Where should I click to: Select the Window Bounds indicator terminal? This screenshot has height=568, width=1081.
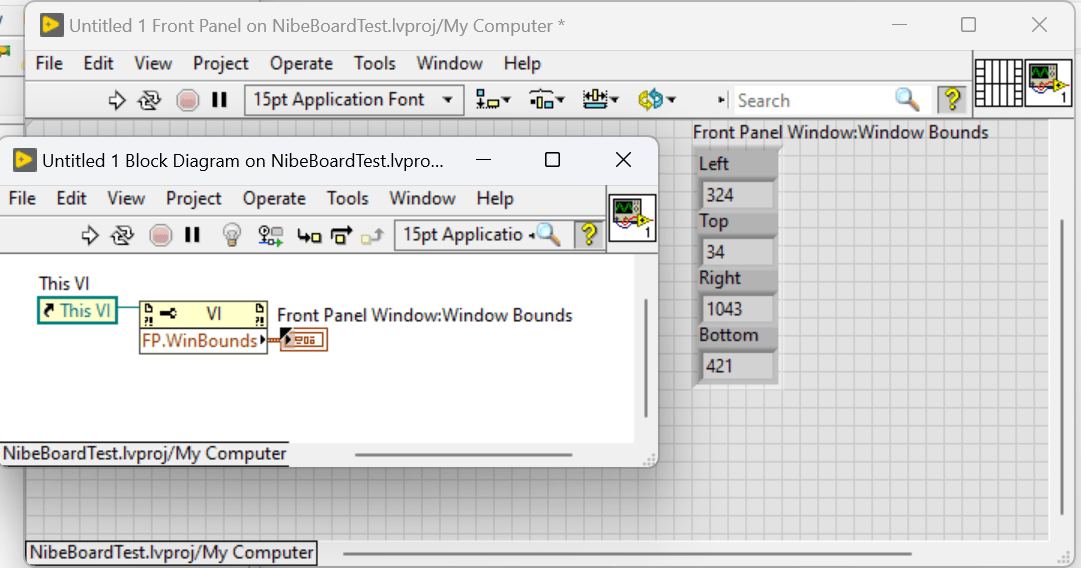[304, 340]
